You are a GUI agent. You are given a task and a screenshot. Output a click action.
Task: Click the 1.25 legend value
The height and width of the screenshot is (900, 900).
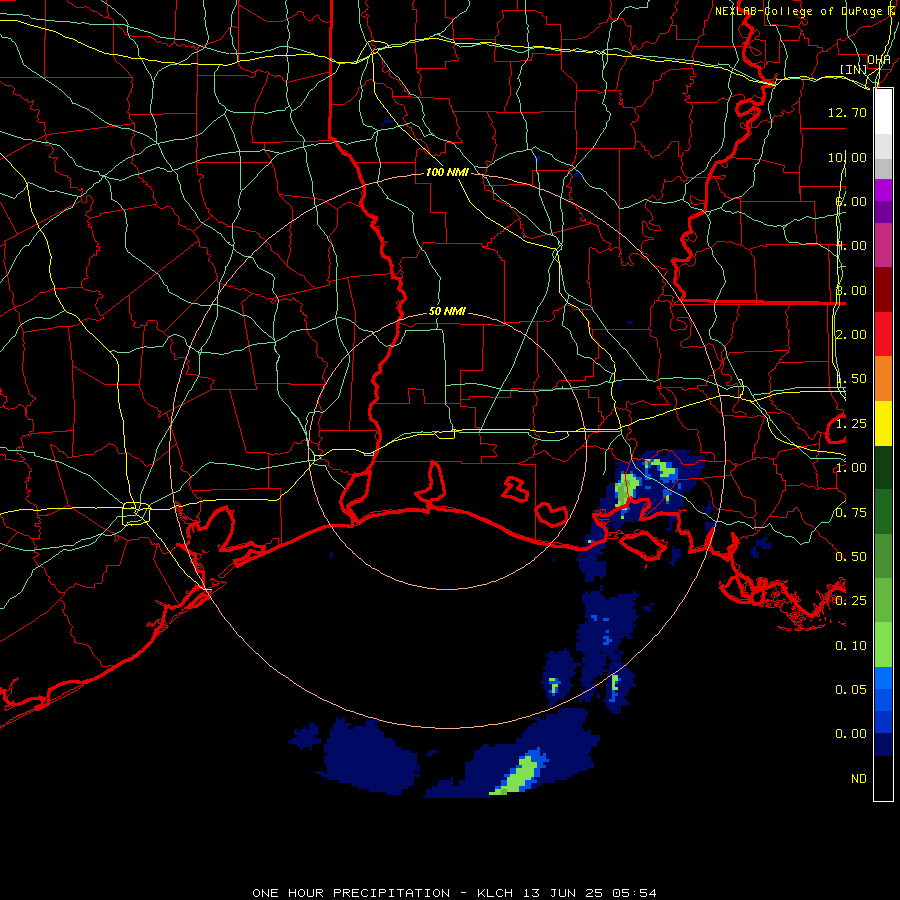point(851,424)
